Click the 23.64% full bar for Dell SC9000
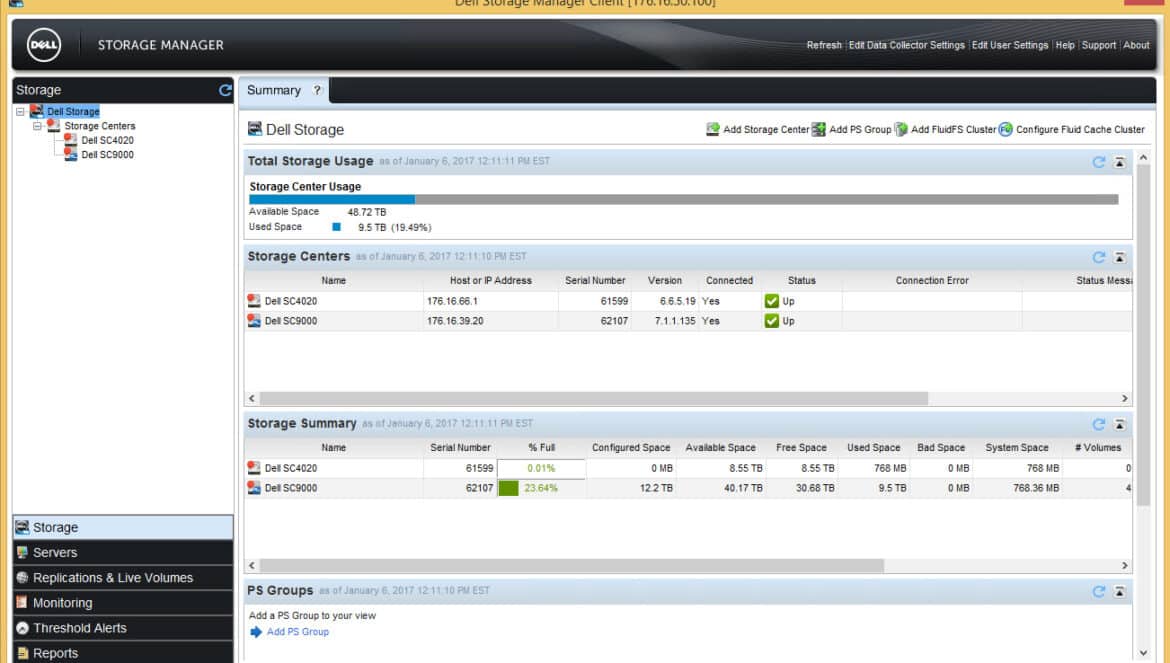 tap(541, 488)
